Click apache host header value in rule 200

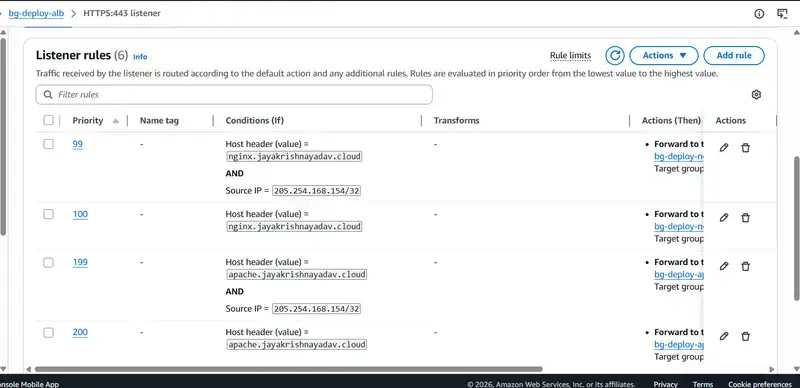click(296, 344)
